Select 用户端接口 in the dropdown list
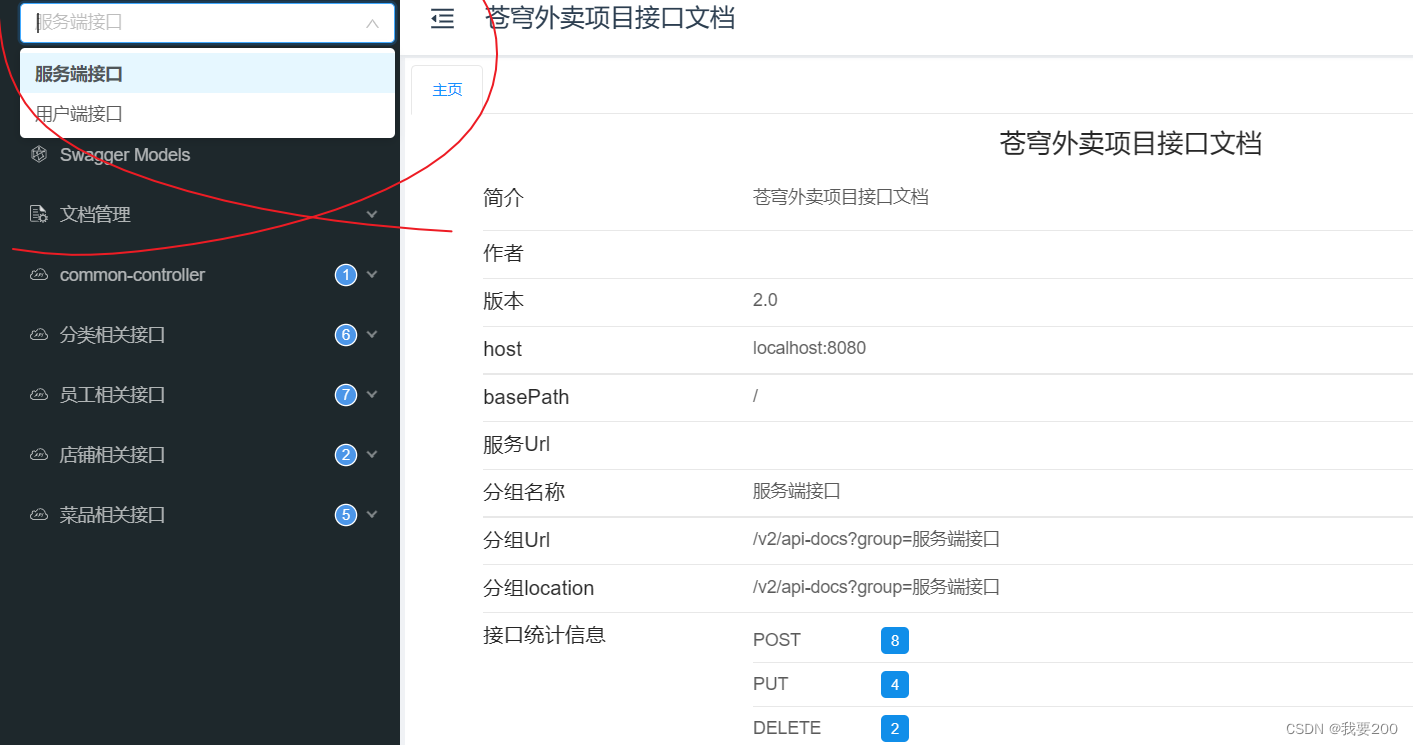This screenshot has width=1413, height=745. coord(207,114)
